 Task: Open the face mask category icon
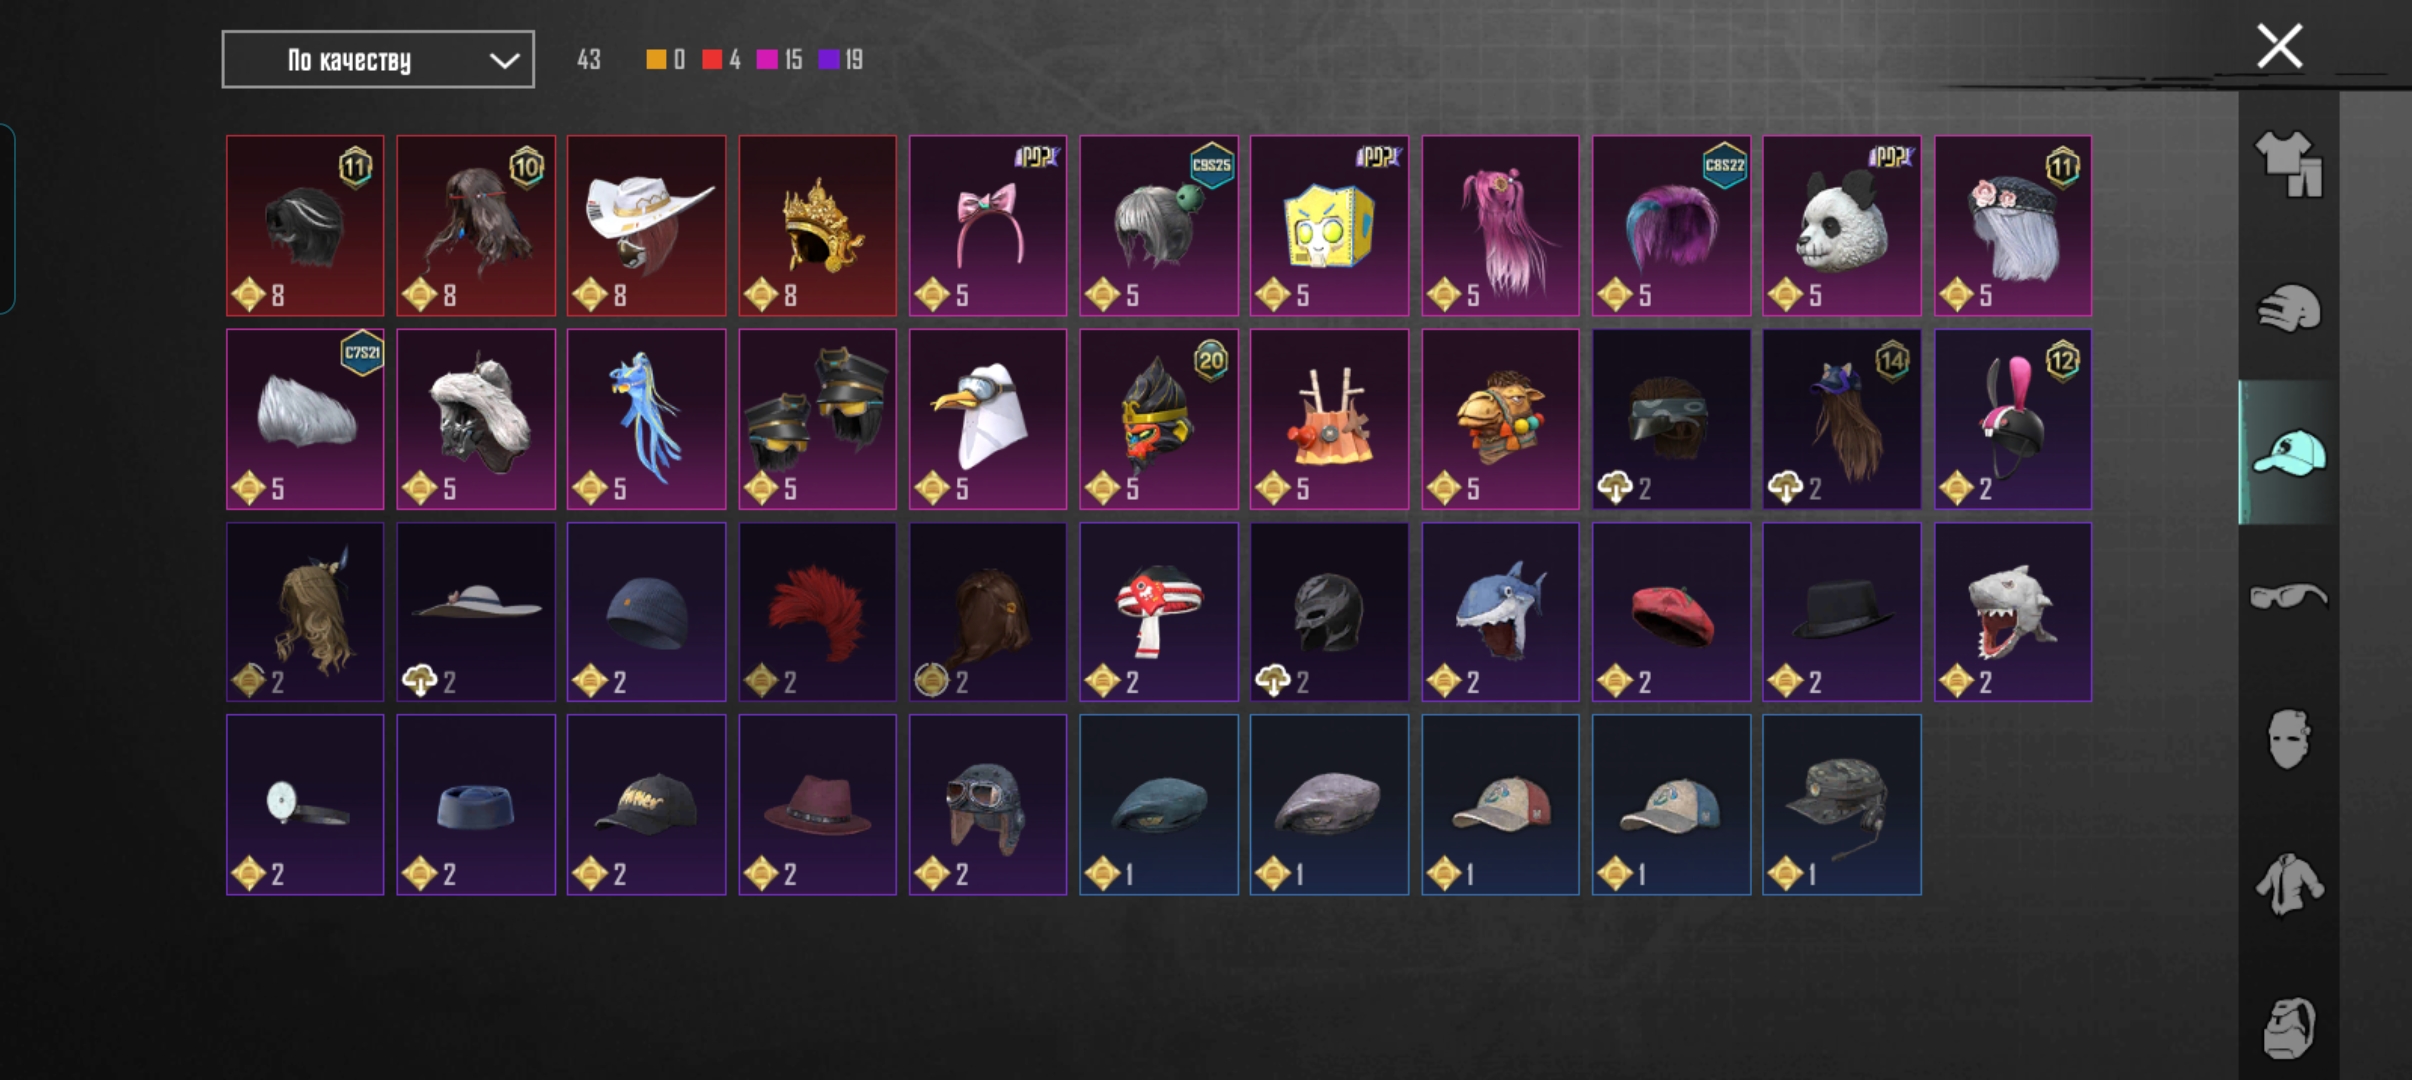tap(2289, 739)
